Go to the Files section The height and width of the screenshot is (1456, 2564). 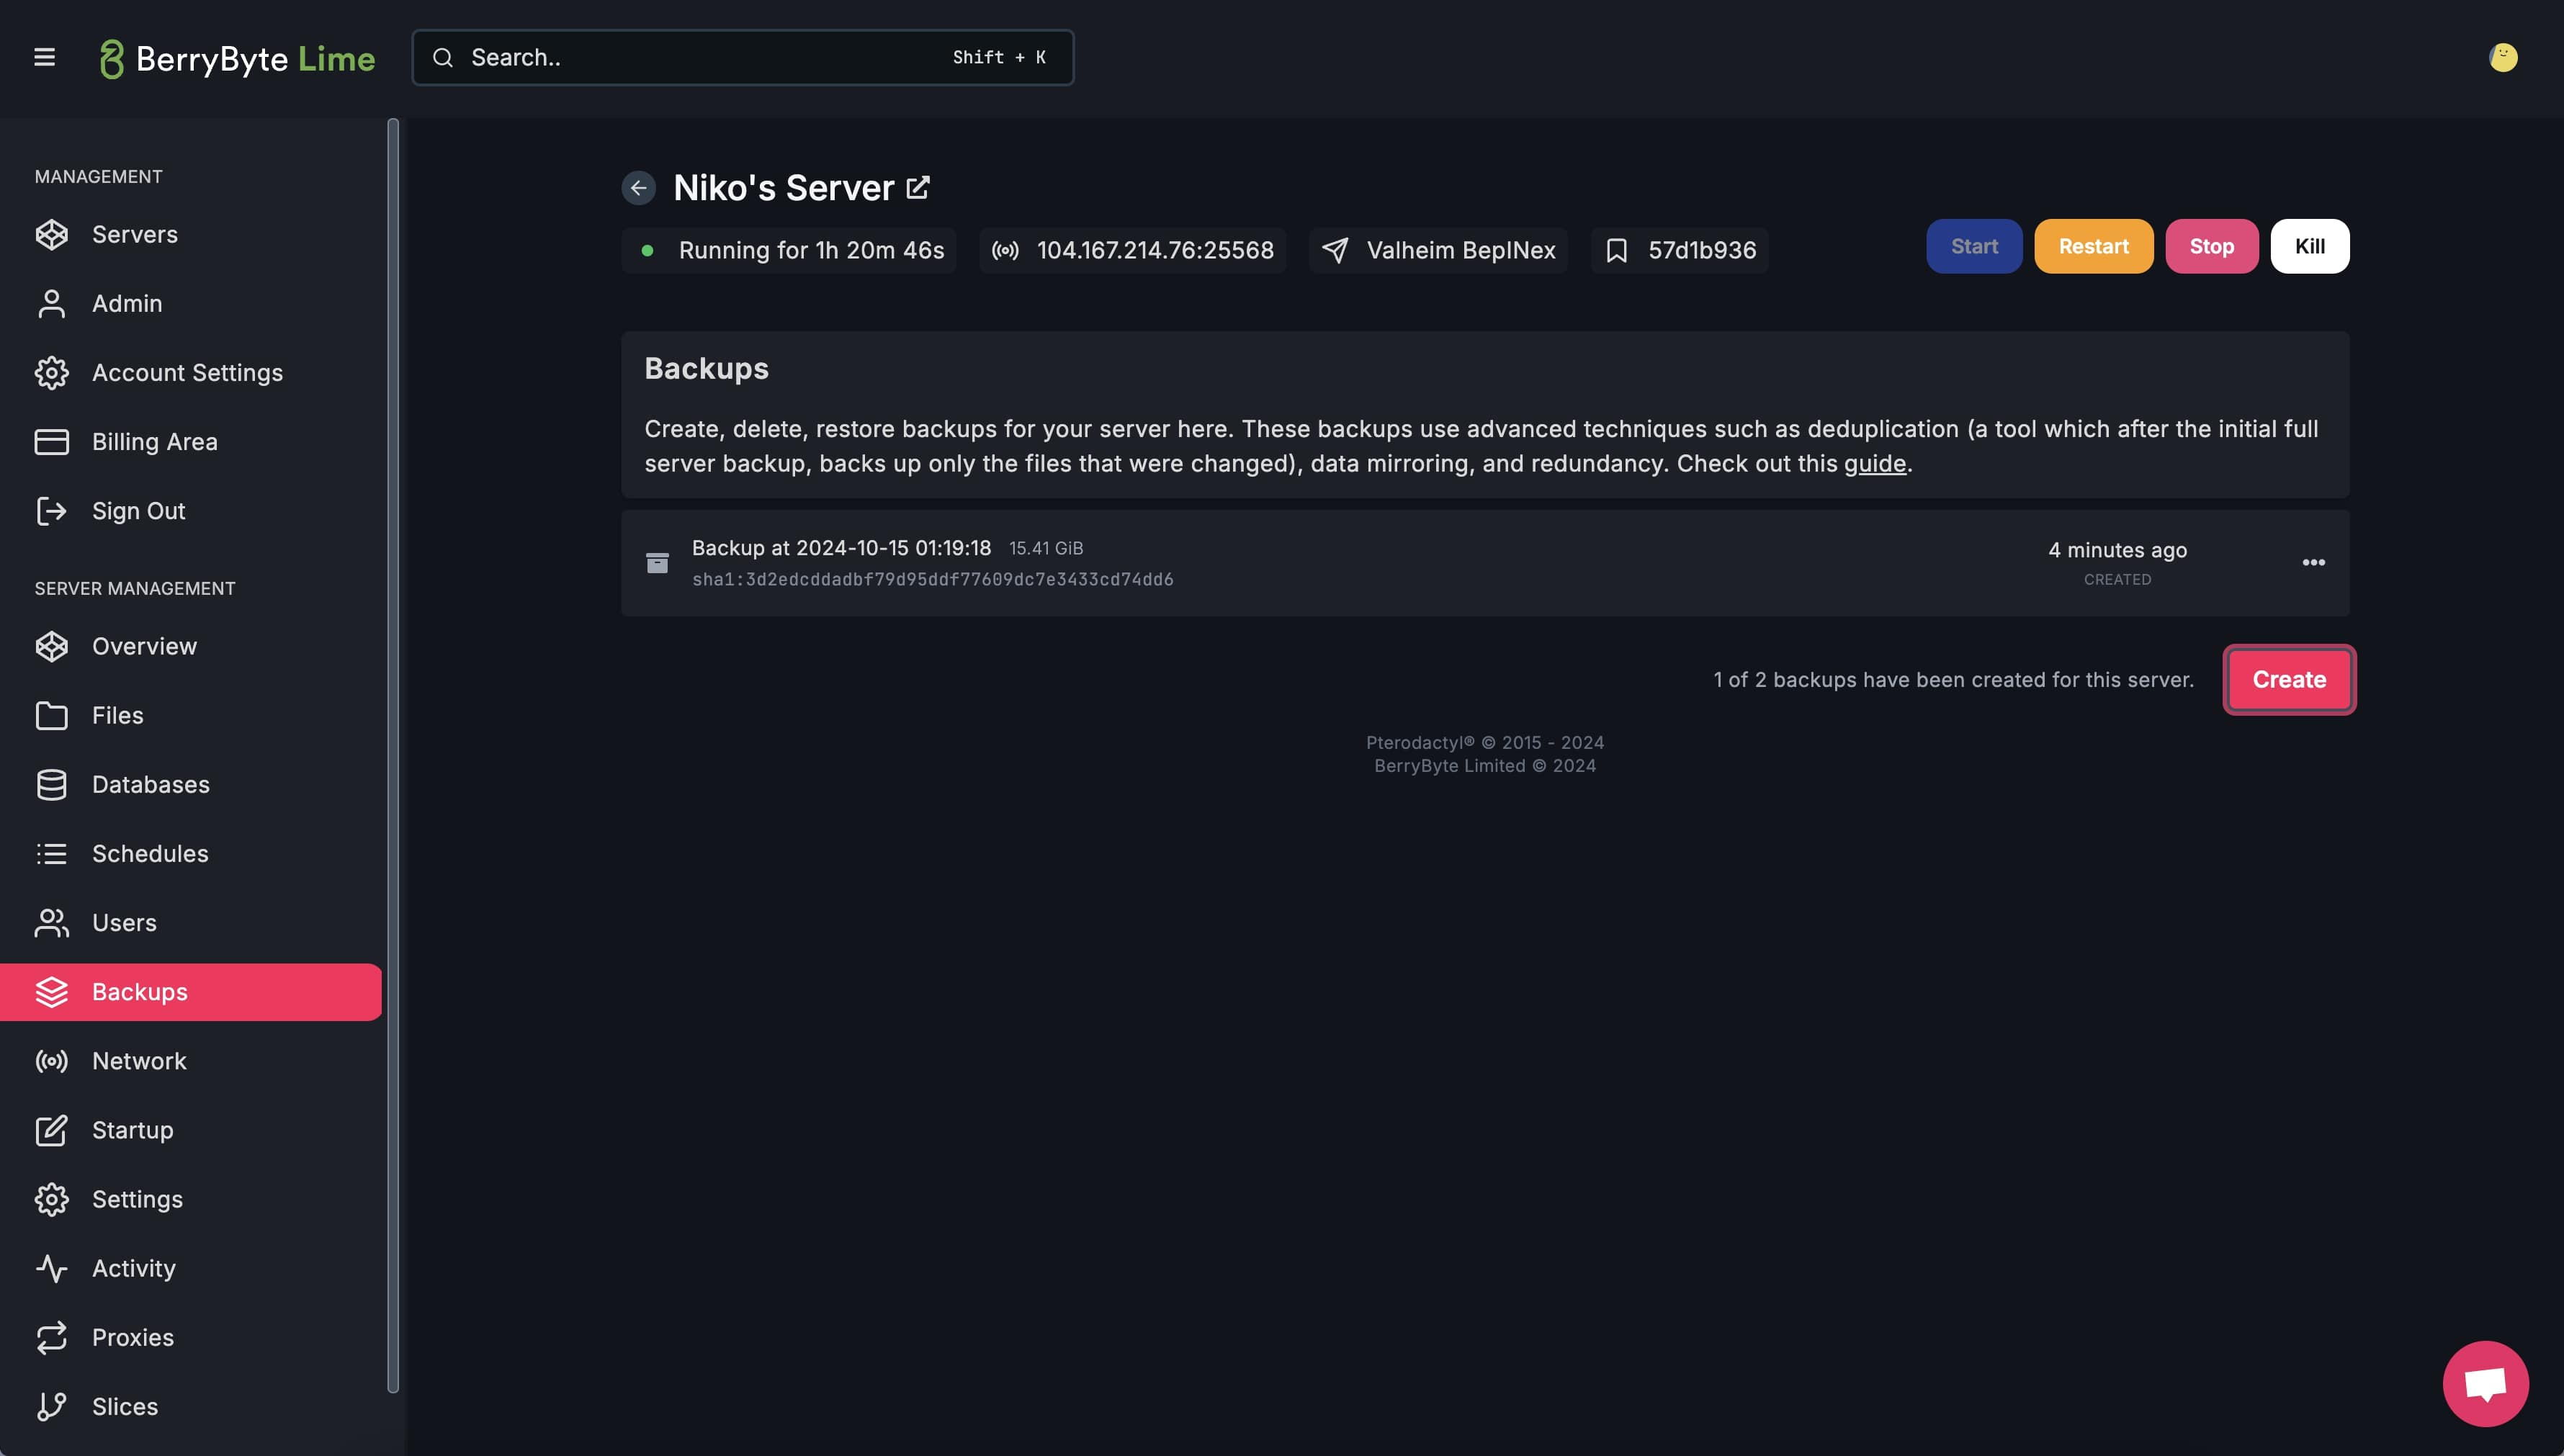[x=117, y=715]
